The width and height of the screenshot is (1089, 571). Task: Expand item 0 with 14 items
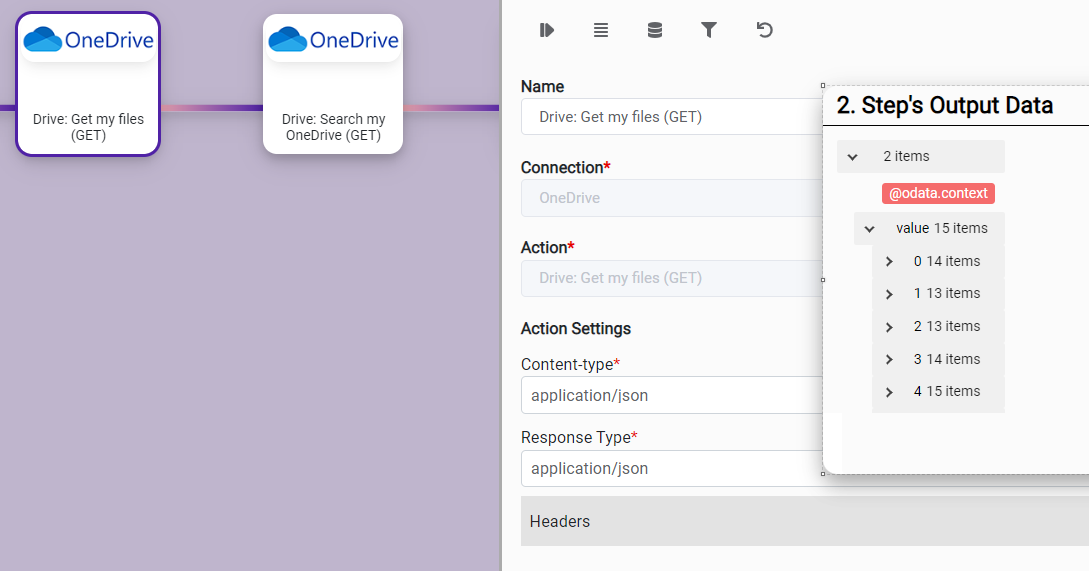click(x=889, y=262)
